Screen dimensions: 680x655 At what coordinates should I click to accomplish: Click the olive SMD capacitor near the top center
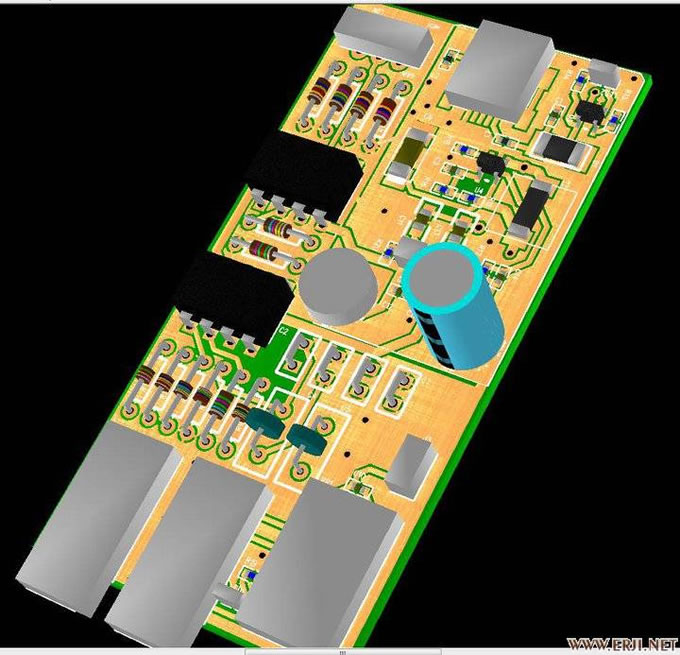point(409,157)
